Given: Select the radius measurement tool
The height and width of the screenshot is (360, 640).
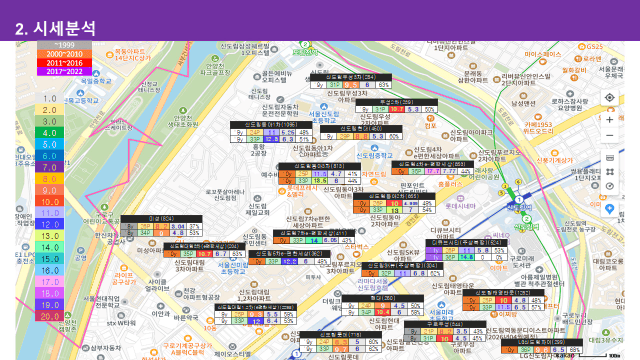Looking at the screenshot, I should pyautogui.click(x=609, y=186).
